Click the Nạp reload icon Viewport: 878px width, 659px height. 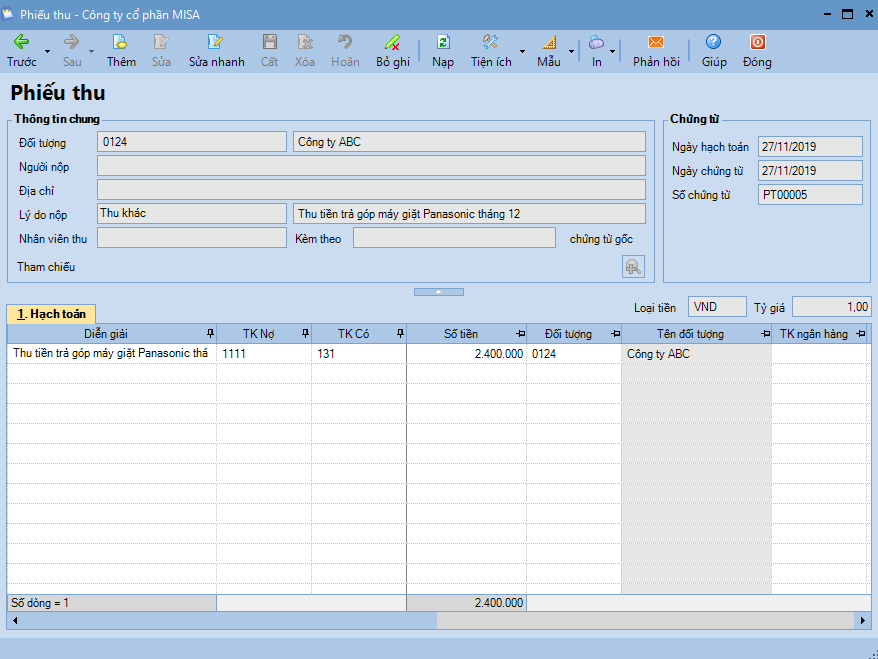[x=443, y=43]
